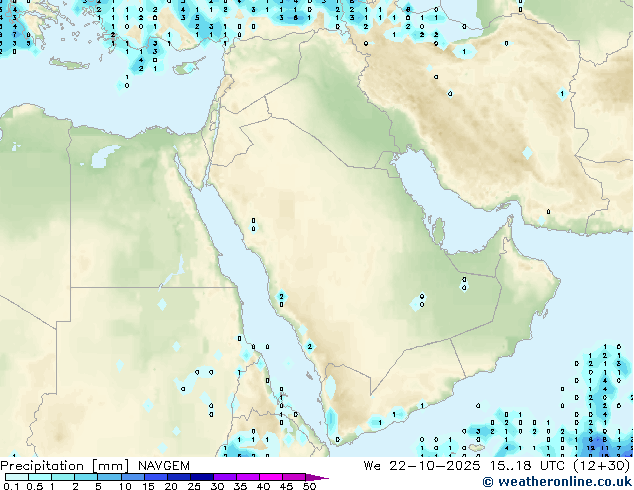Select the 0.1–0.5 mm legend swatch
The image size is (634, 490).
point(17,477)
